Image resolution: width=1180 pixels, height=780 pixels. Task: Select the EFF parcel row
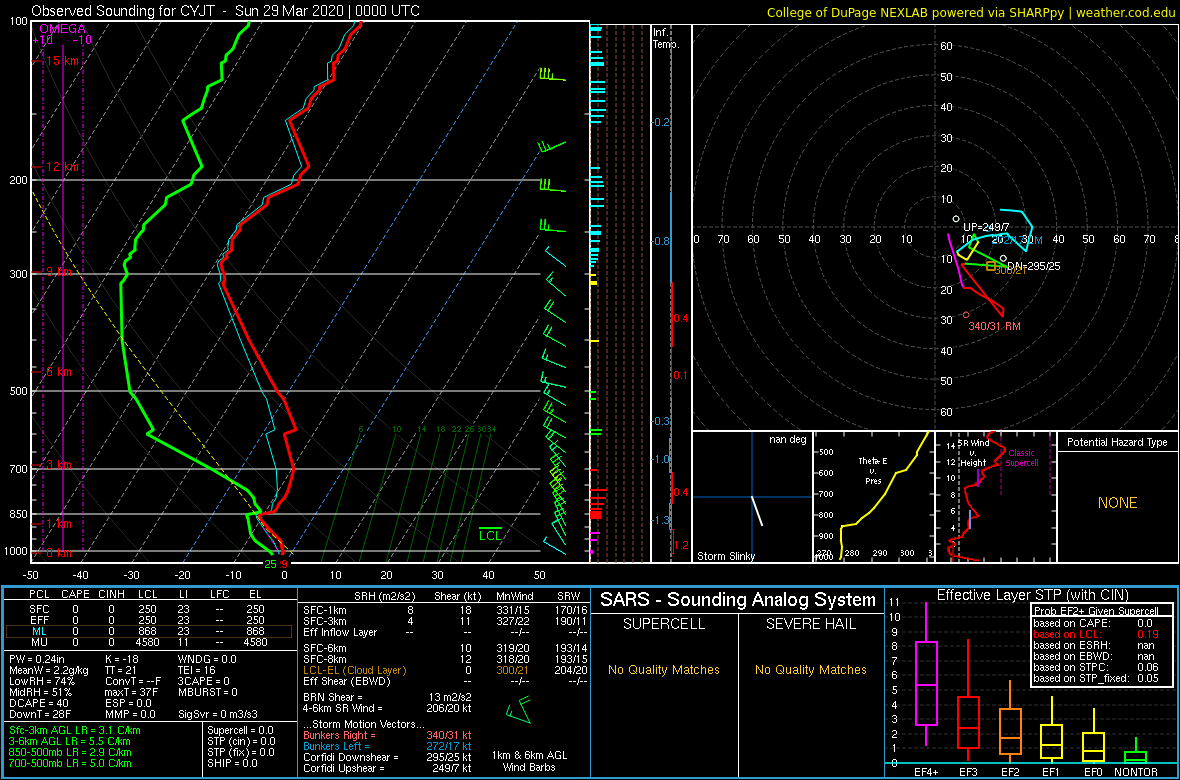coord(149,620)
